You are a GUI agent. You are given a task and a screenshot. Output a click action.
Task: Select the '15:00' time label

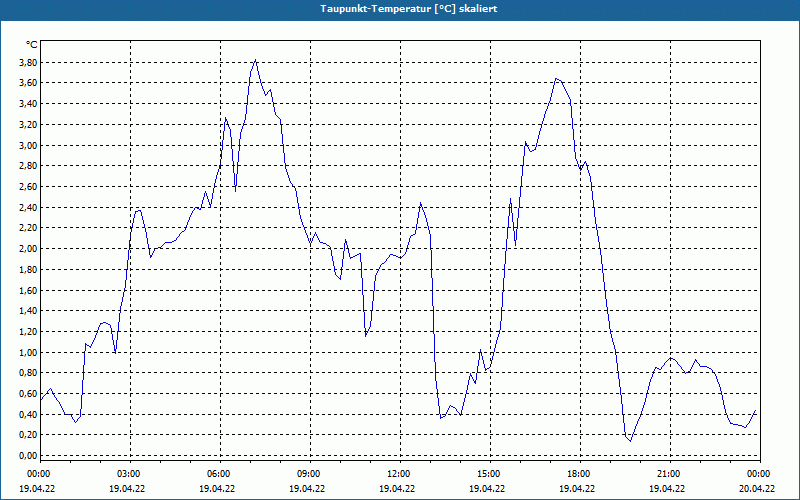(490, 474)
